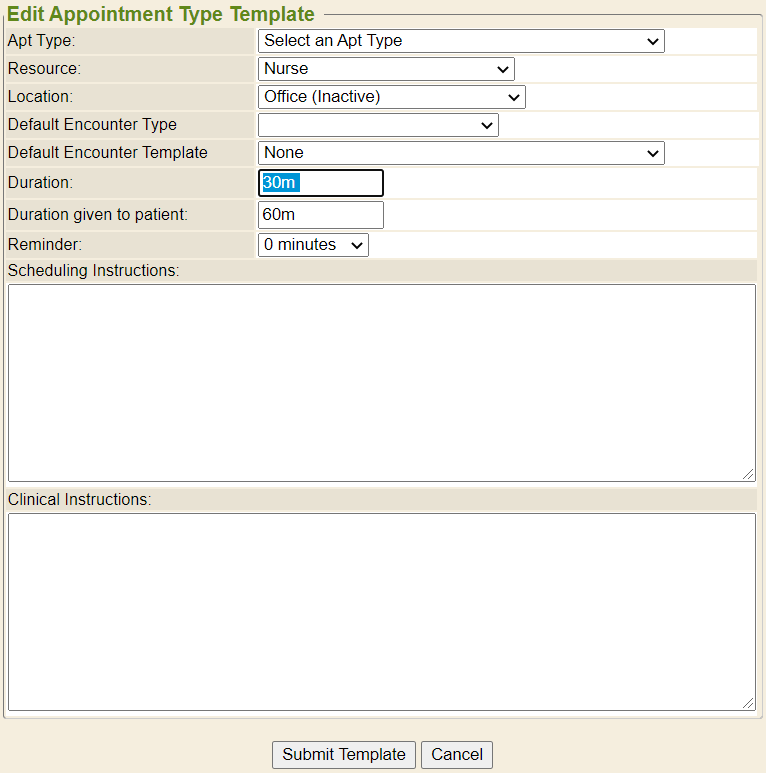This screenshot has width=766, height=773.
Task: Open the empty Default Encounter Type dropdown
Action: point(377,125)
